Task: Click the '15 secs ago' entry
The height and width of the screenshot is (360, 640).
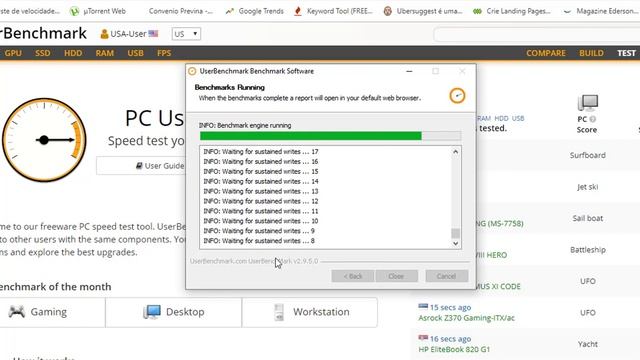Action: [x=450, y=307]
